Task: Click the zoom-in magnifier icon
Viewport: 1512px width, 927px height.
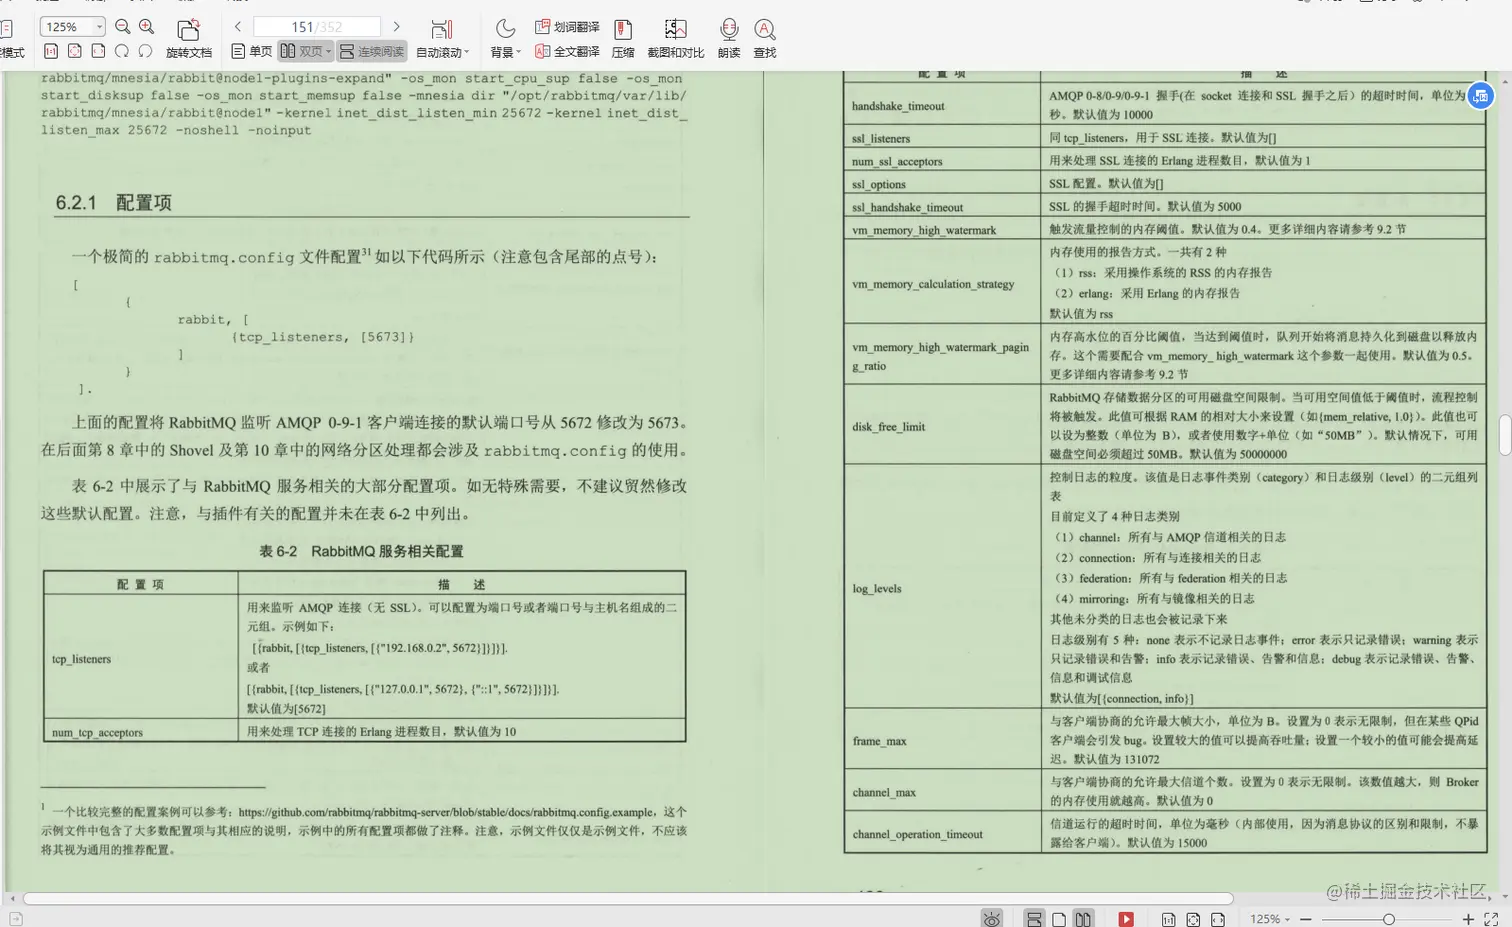Action: pyautogui.click(x=146, y=26)
